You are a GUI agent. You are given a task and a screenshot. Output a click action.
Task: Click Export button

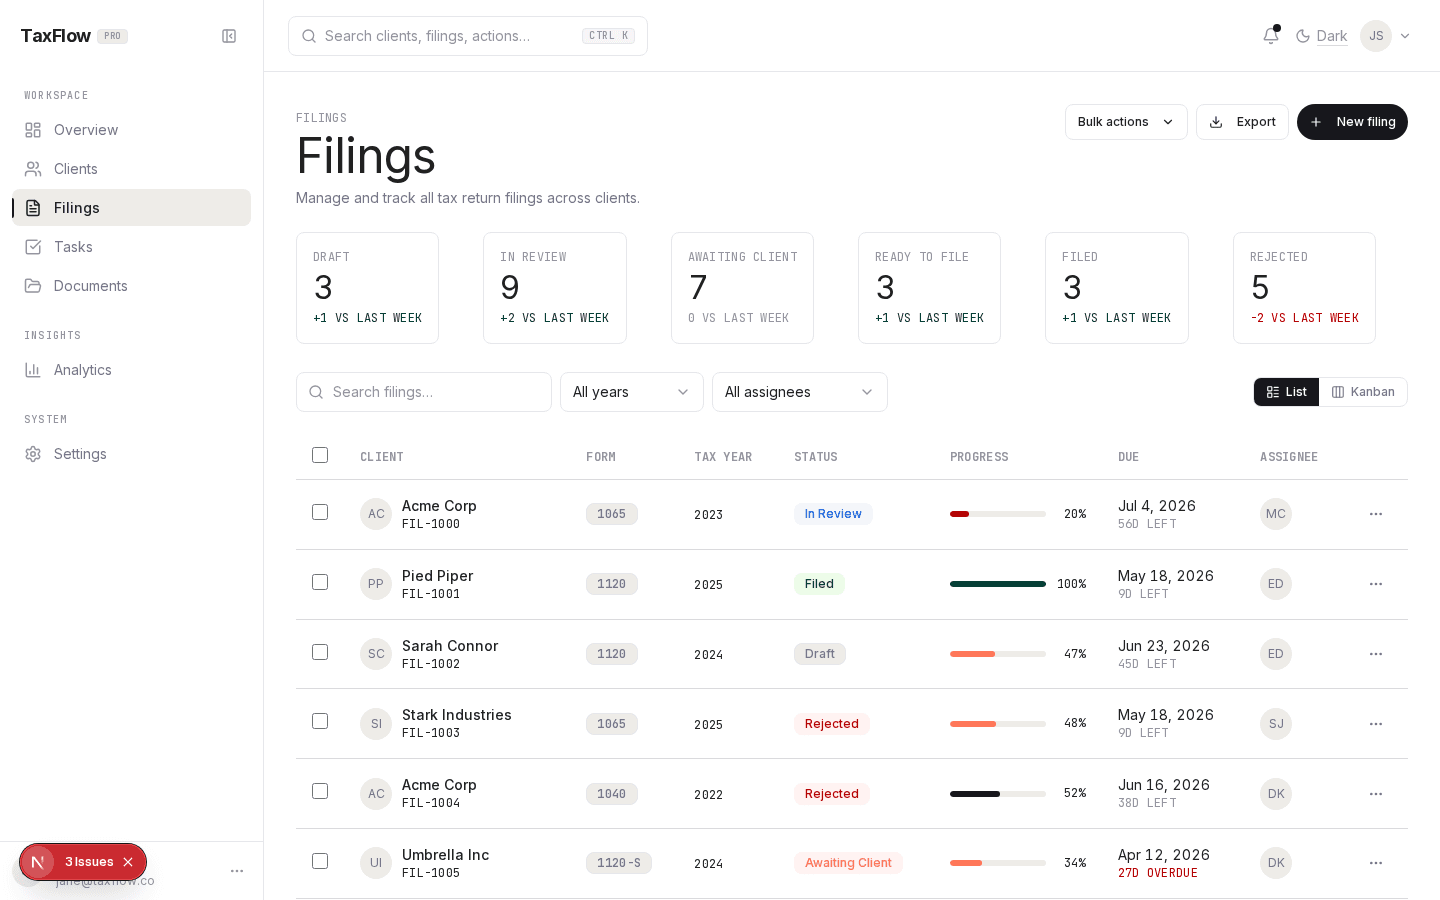1242,122
